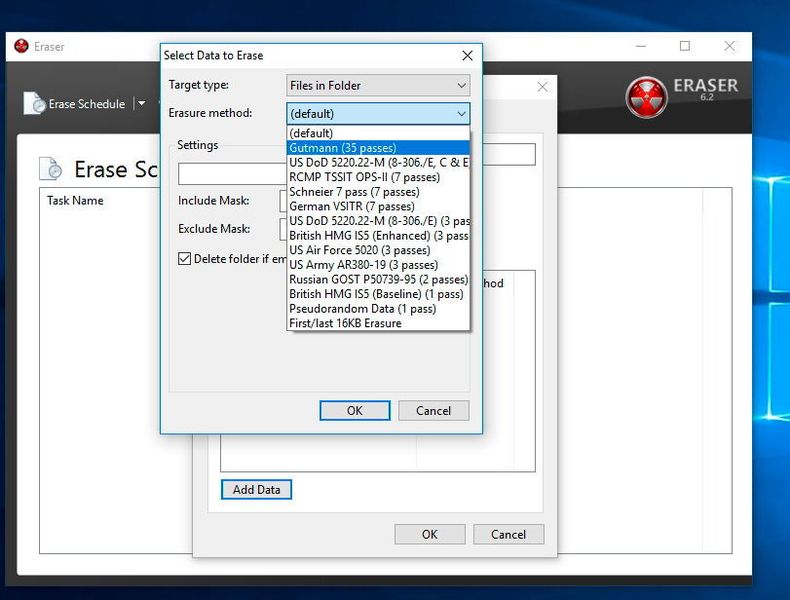Close the Select Data to Erase dialog
This screenshot has width=790, height=600.
(x=468, y=55)
